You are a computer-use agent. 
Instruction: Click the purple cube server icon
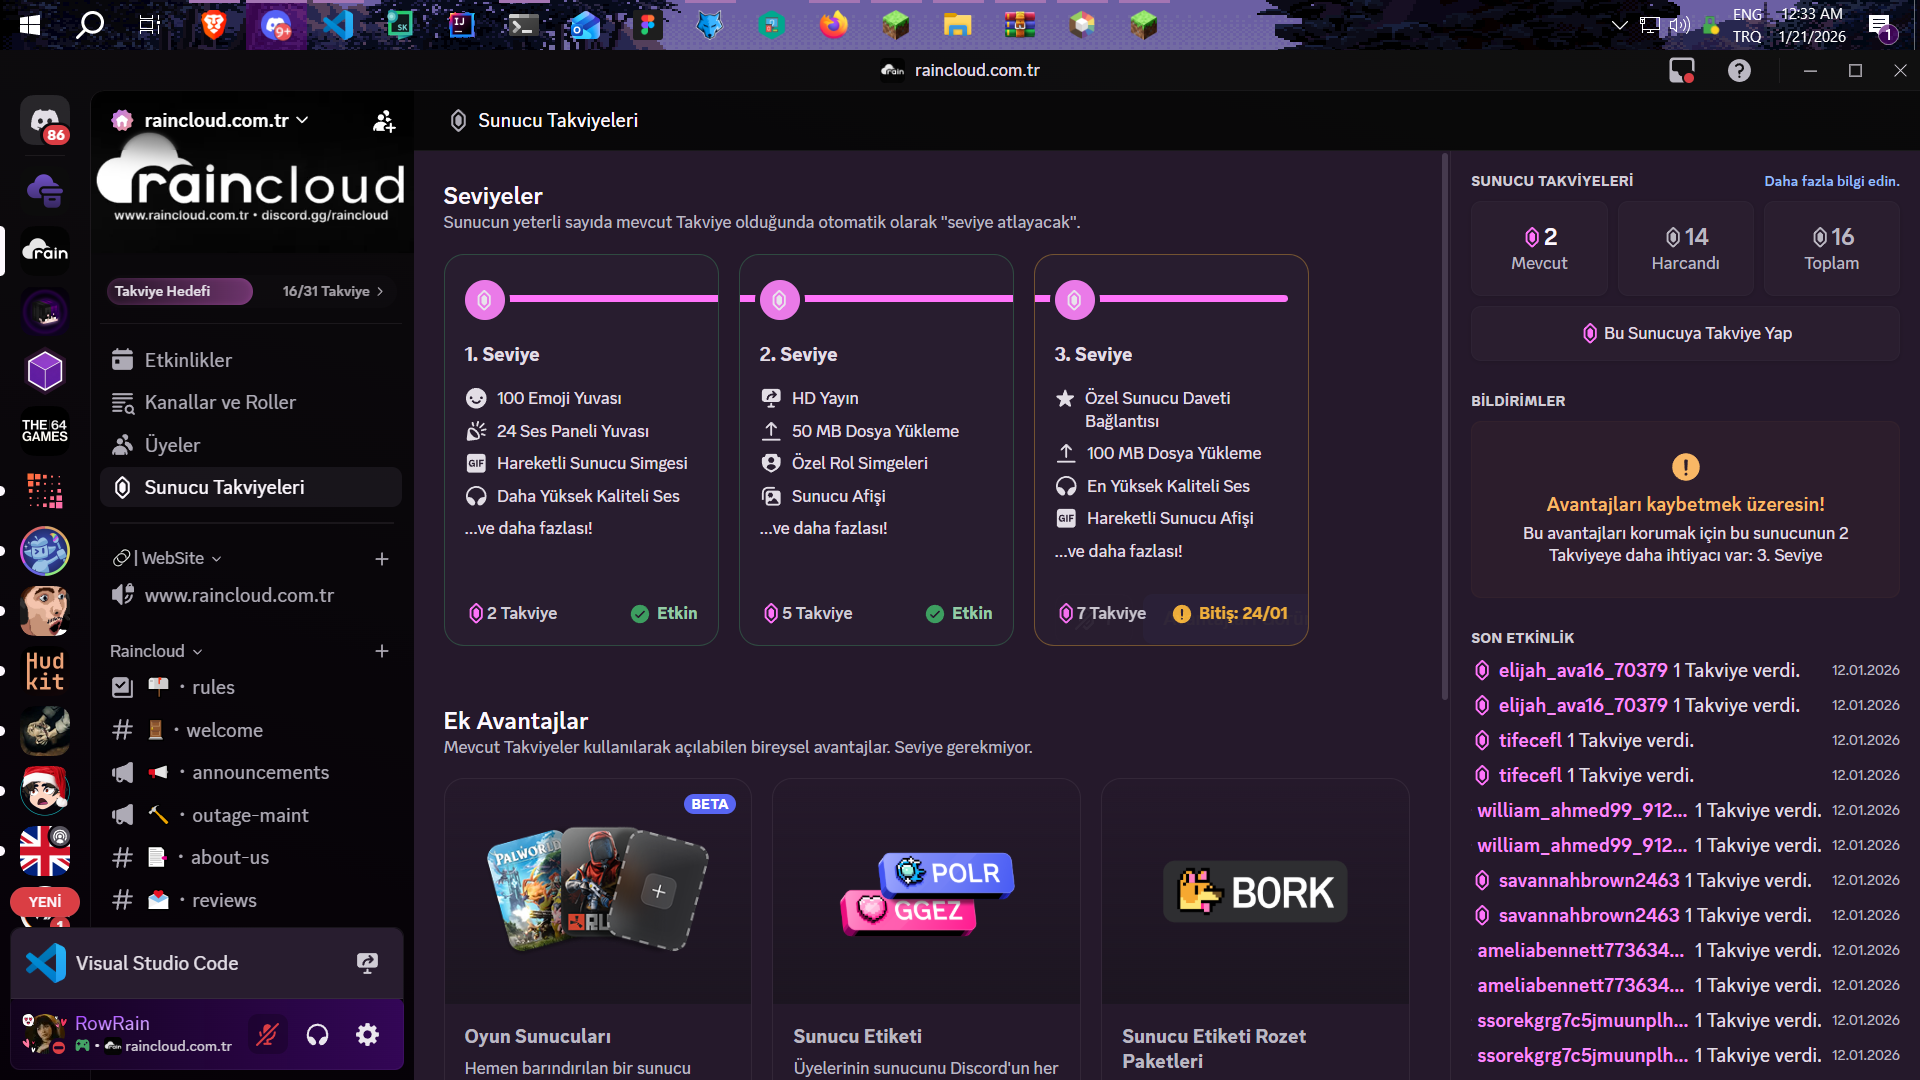45,371
